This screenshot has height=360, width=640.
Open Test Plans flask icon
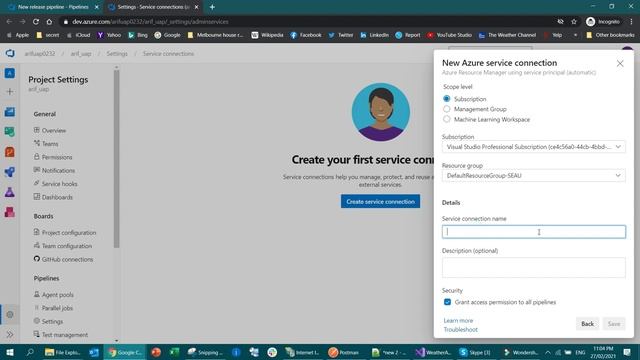pyautogui.click(x=10, y=192)
